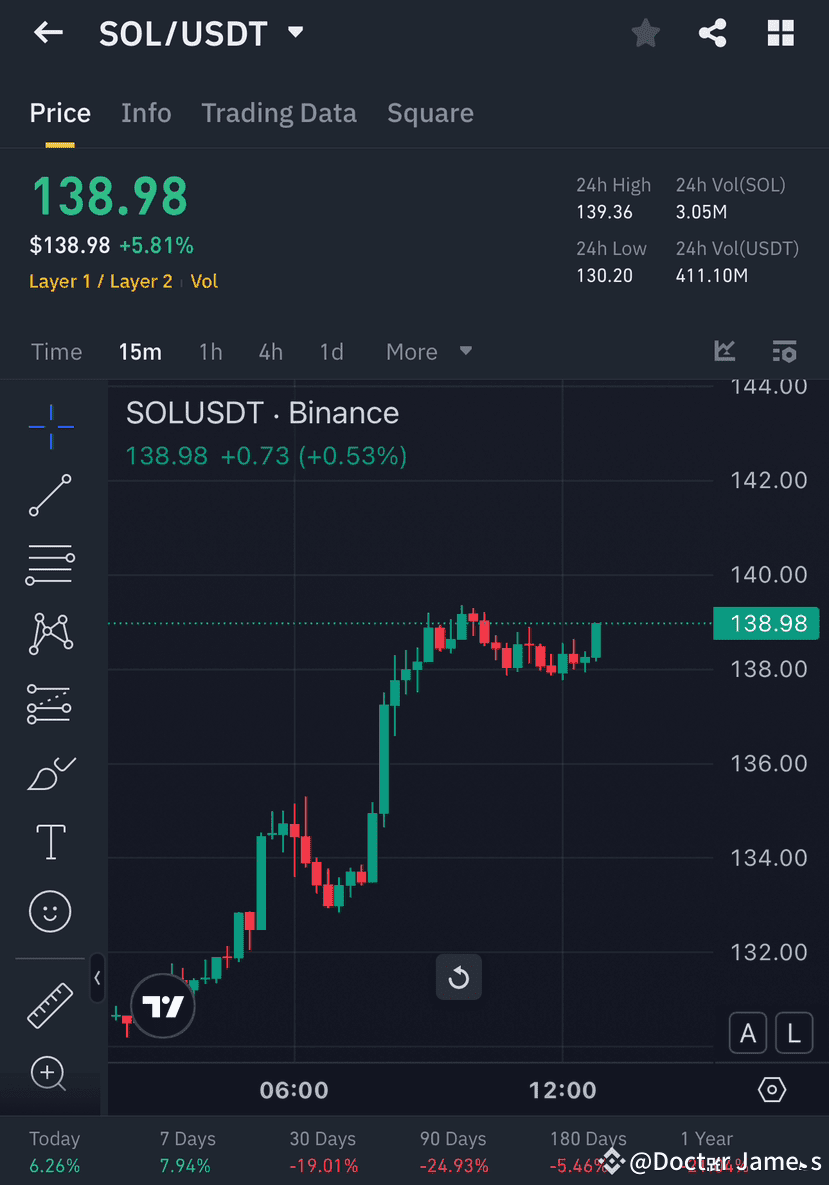The height and width of the screenshot is (1185, 829).
Task: Select the text annotation tool
Action: pos(50,841)
